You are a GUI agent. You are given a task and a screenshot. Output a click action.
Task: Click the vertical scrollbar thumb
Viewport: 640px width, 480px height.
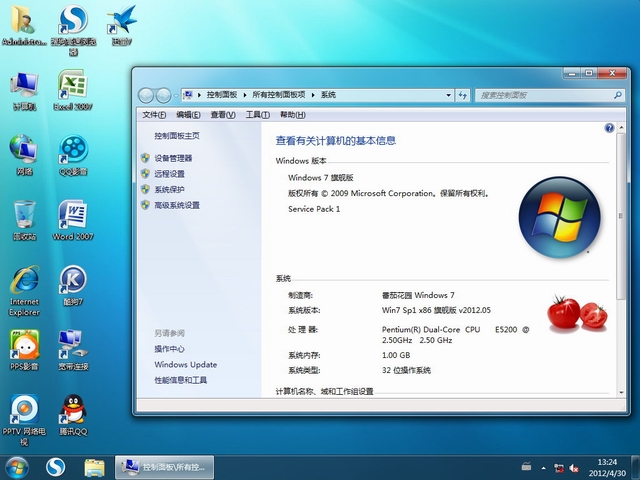[x=621, y=216]
